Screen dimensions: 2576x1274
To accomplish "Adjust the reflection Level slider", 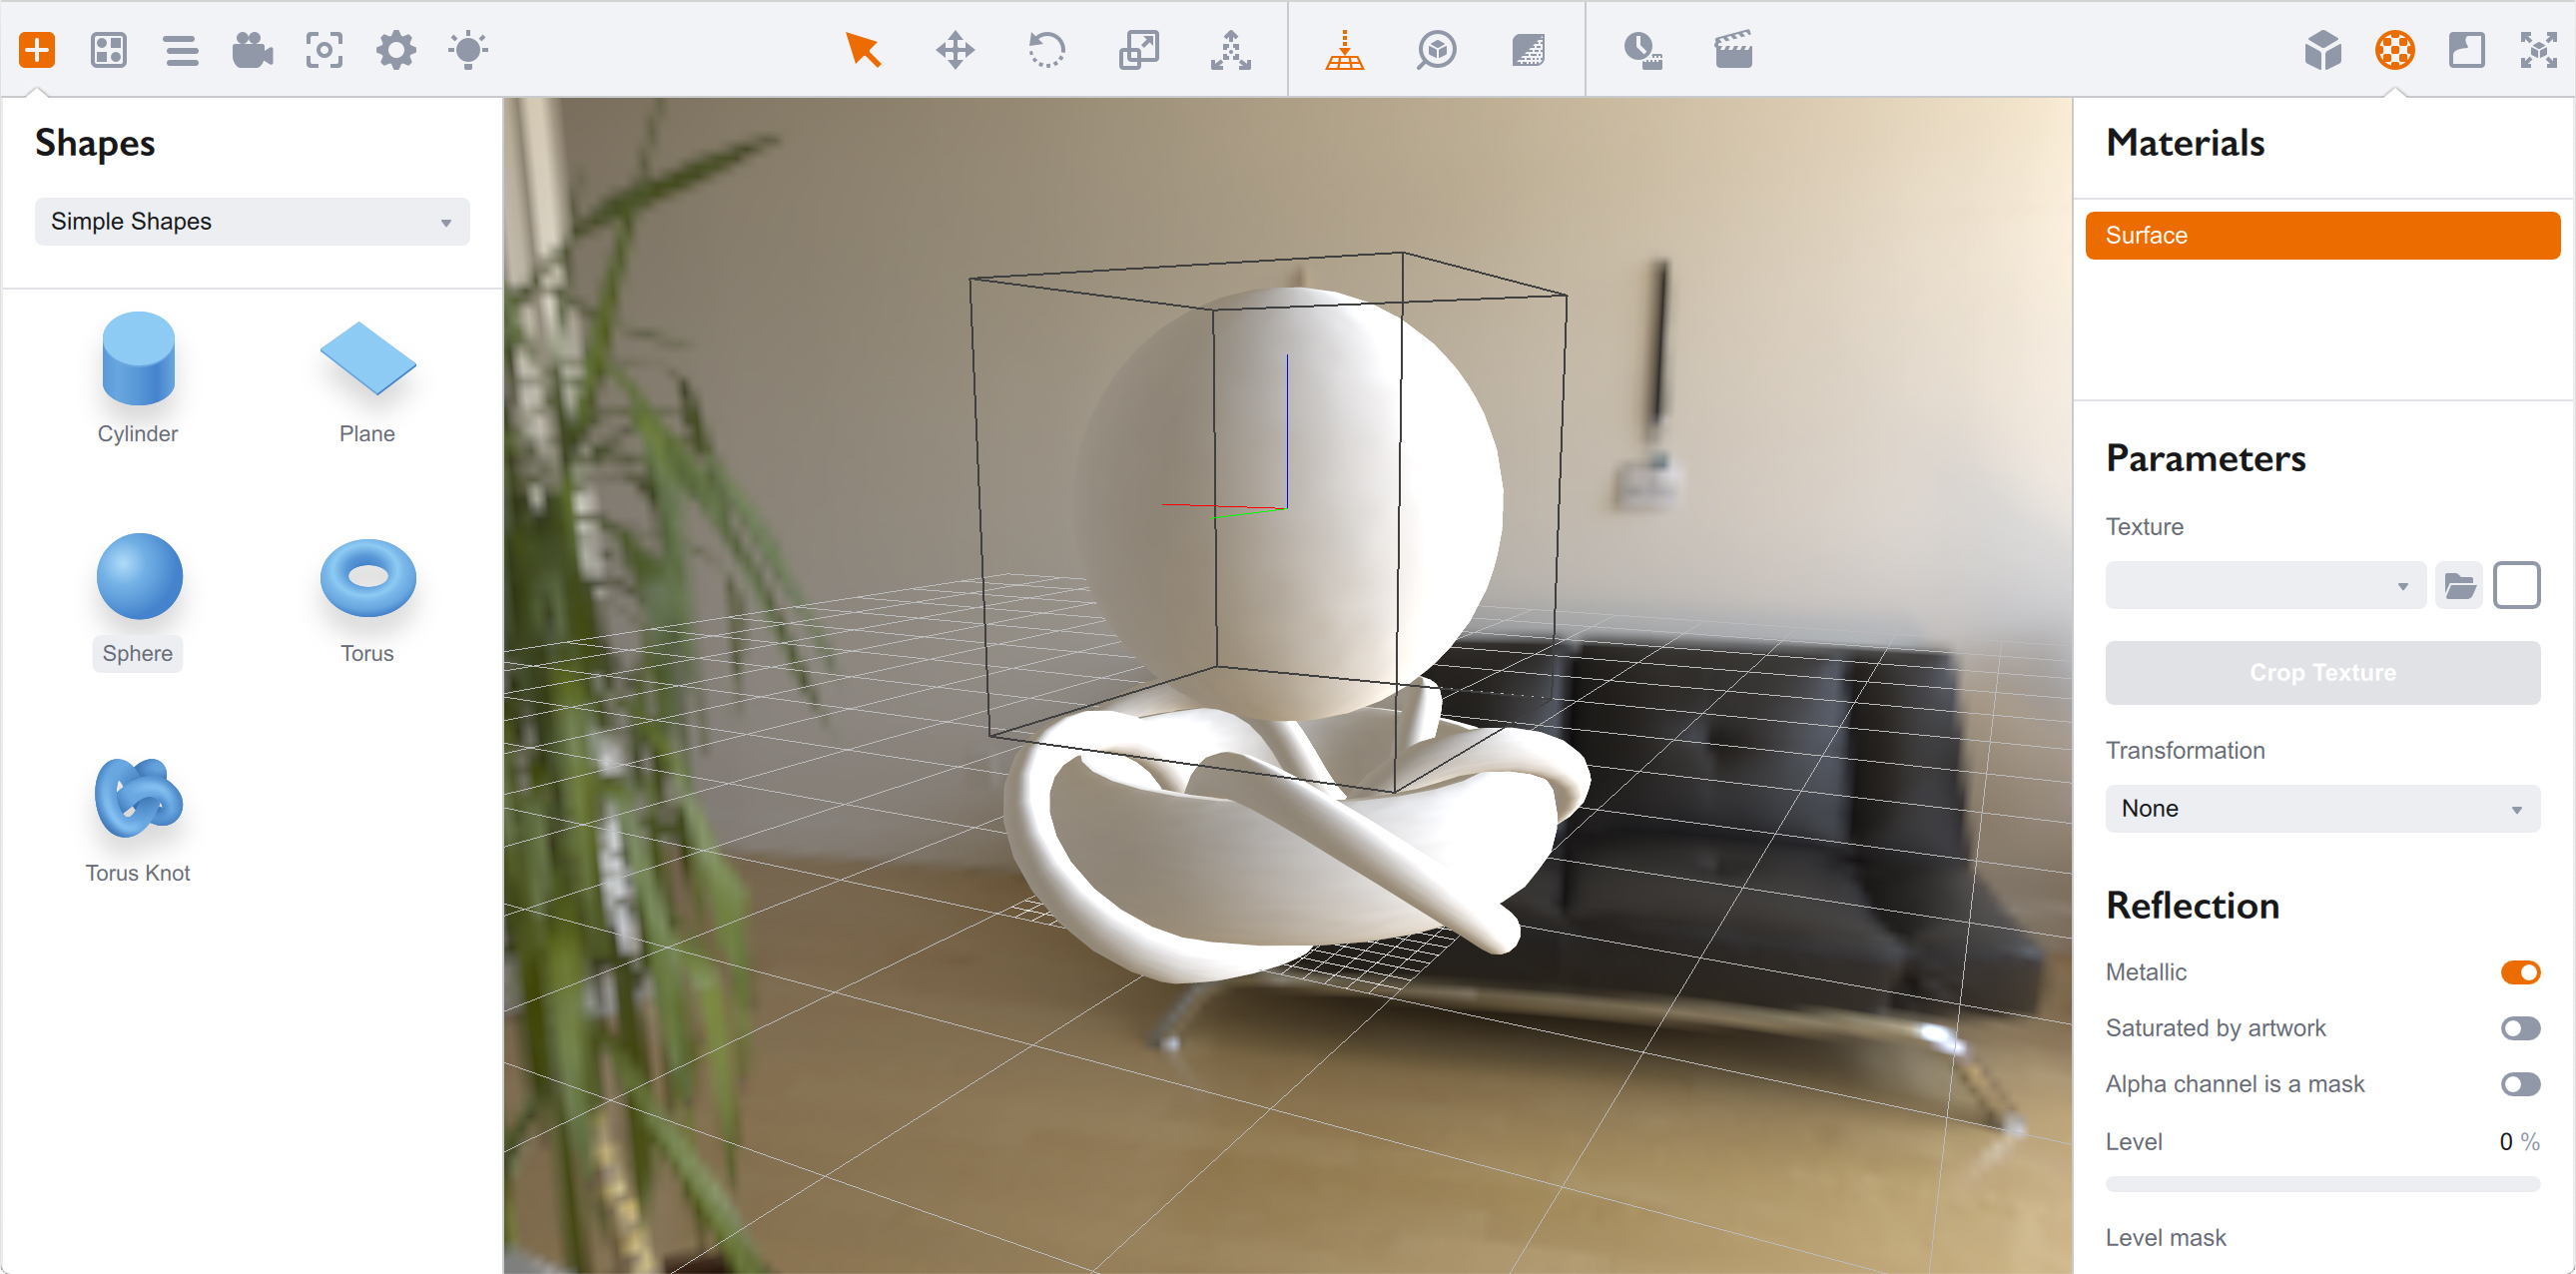I will (2321, 1184).
